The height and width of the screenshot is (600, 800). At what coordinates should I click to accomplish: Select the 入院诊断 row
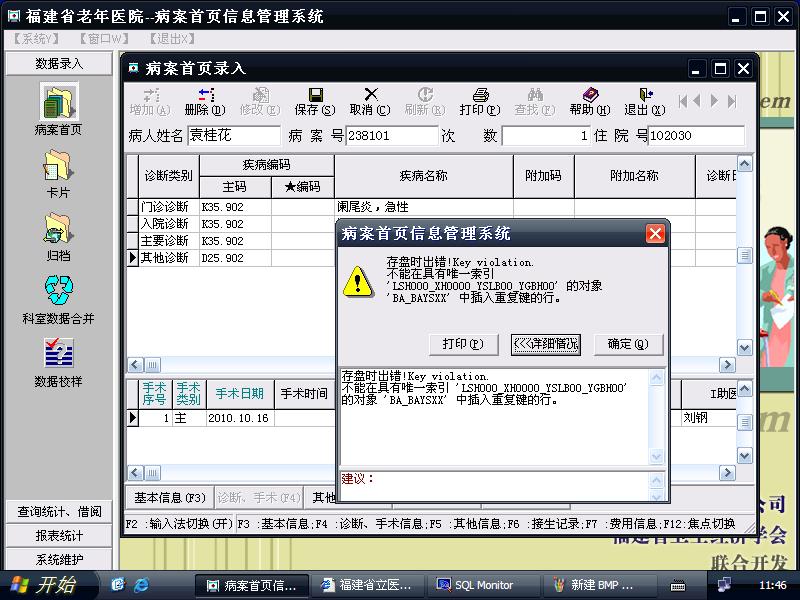231,223
